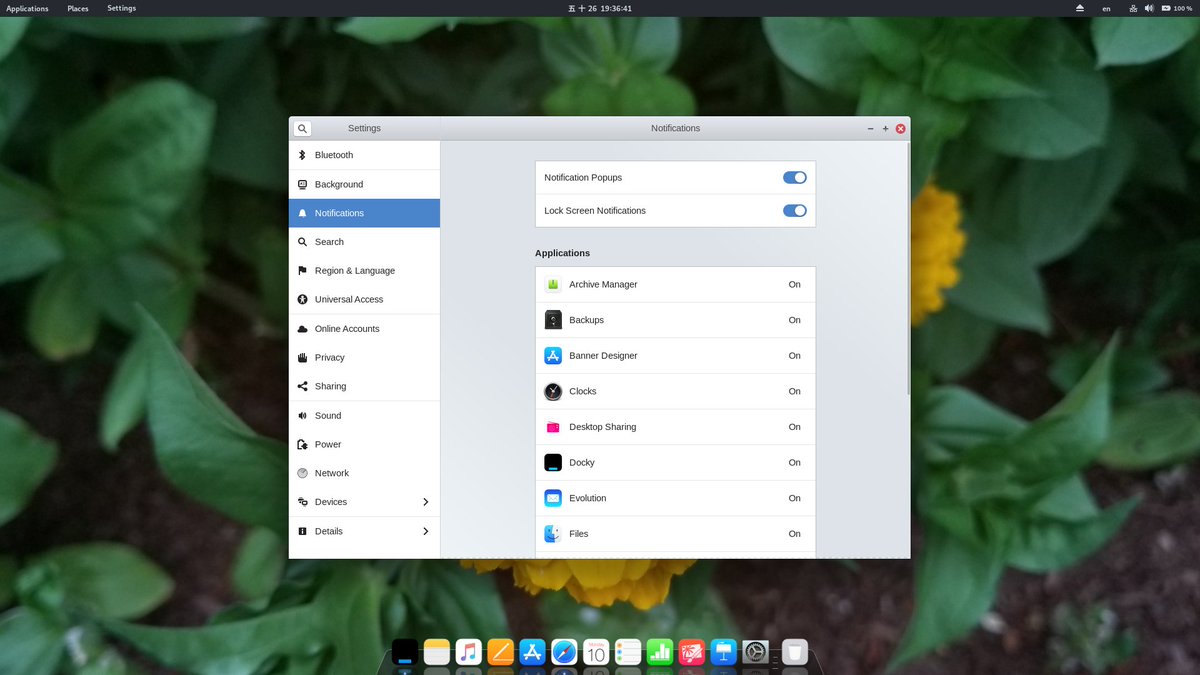Open the System Preferences gear in dock
Image resolution: width=1200 pixels, height=675 pixels.
(756, 652)
